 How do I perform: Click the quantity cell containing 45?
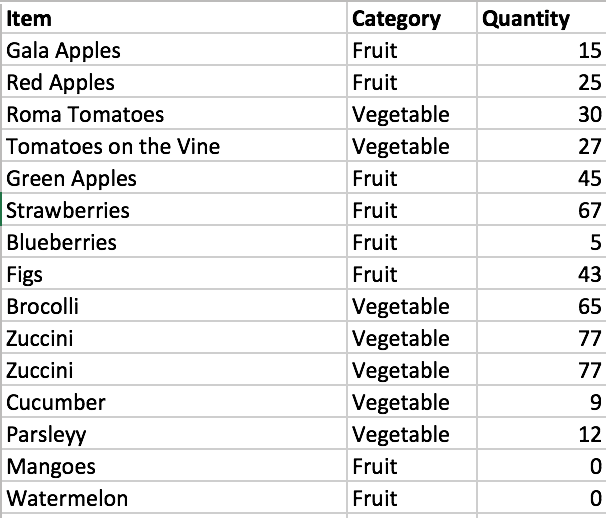(x=540, y=178)
